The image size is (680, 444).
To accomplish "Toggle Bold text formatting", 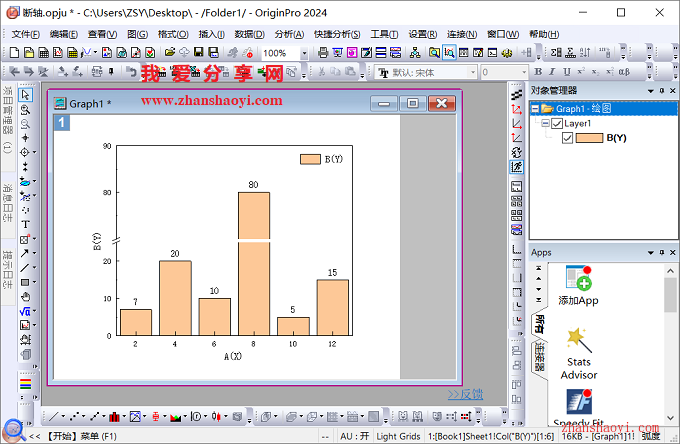I will pyautogui.click(x=538, y=72).
